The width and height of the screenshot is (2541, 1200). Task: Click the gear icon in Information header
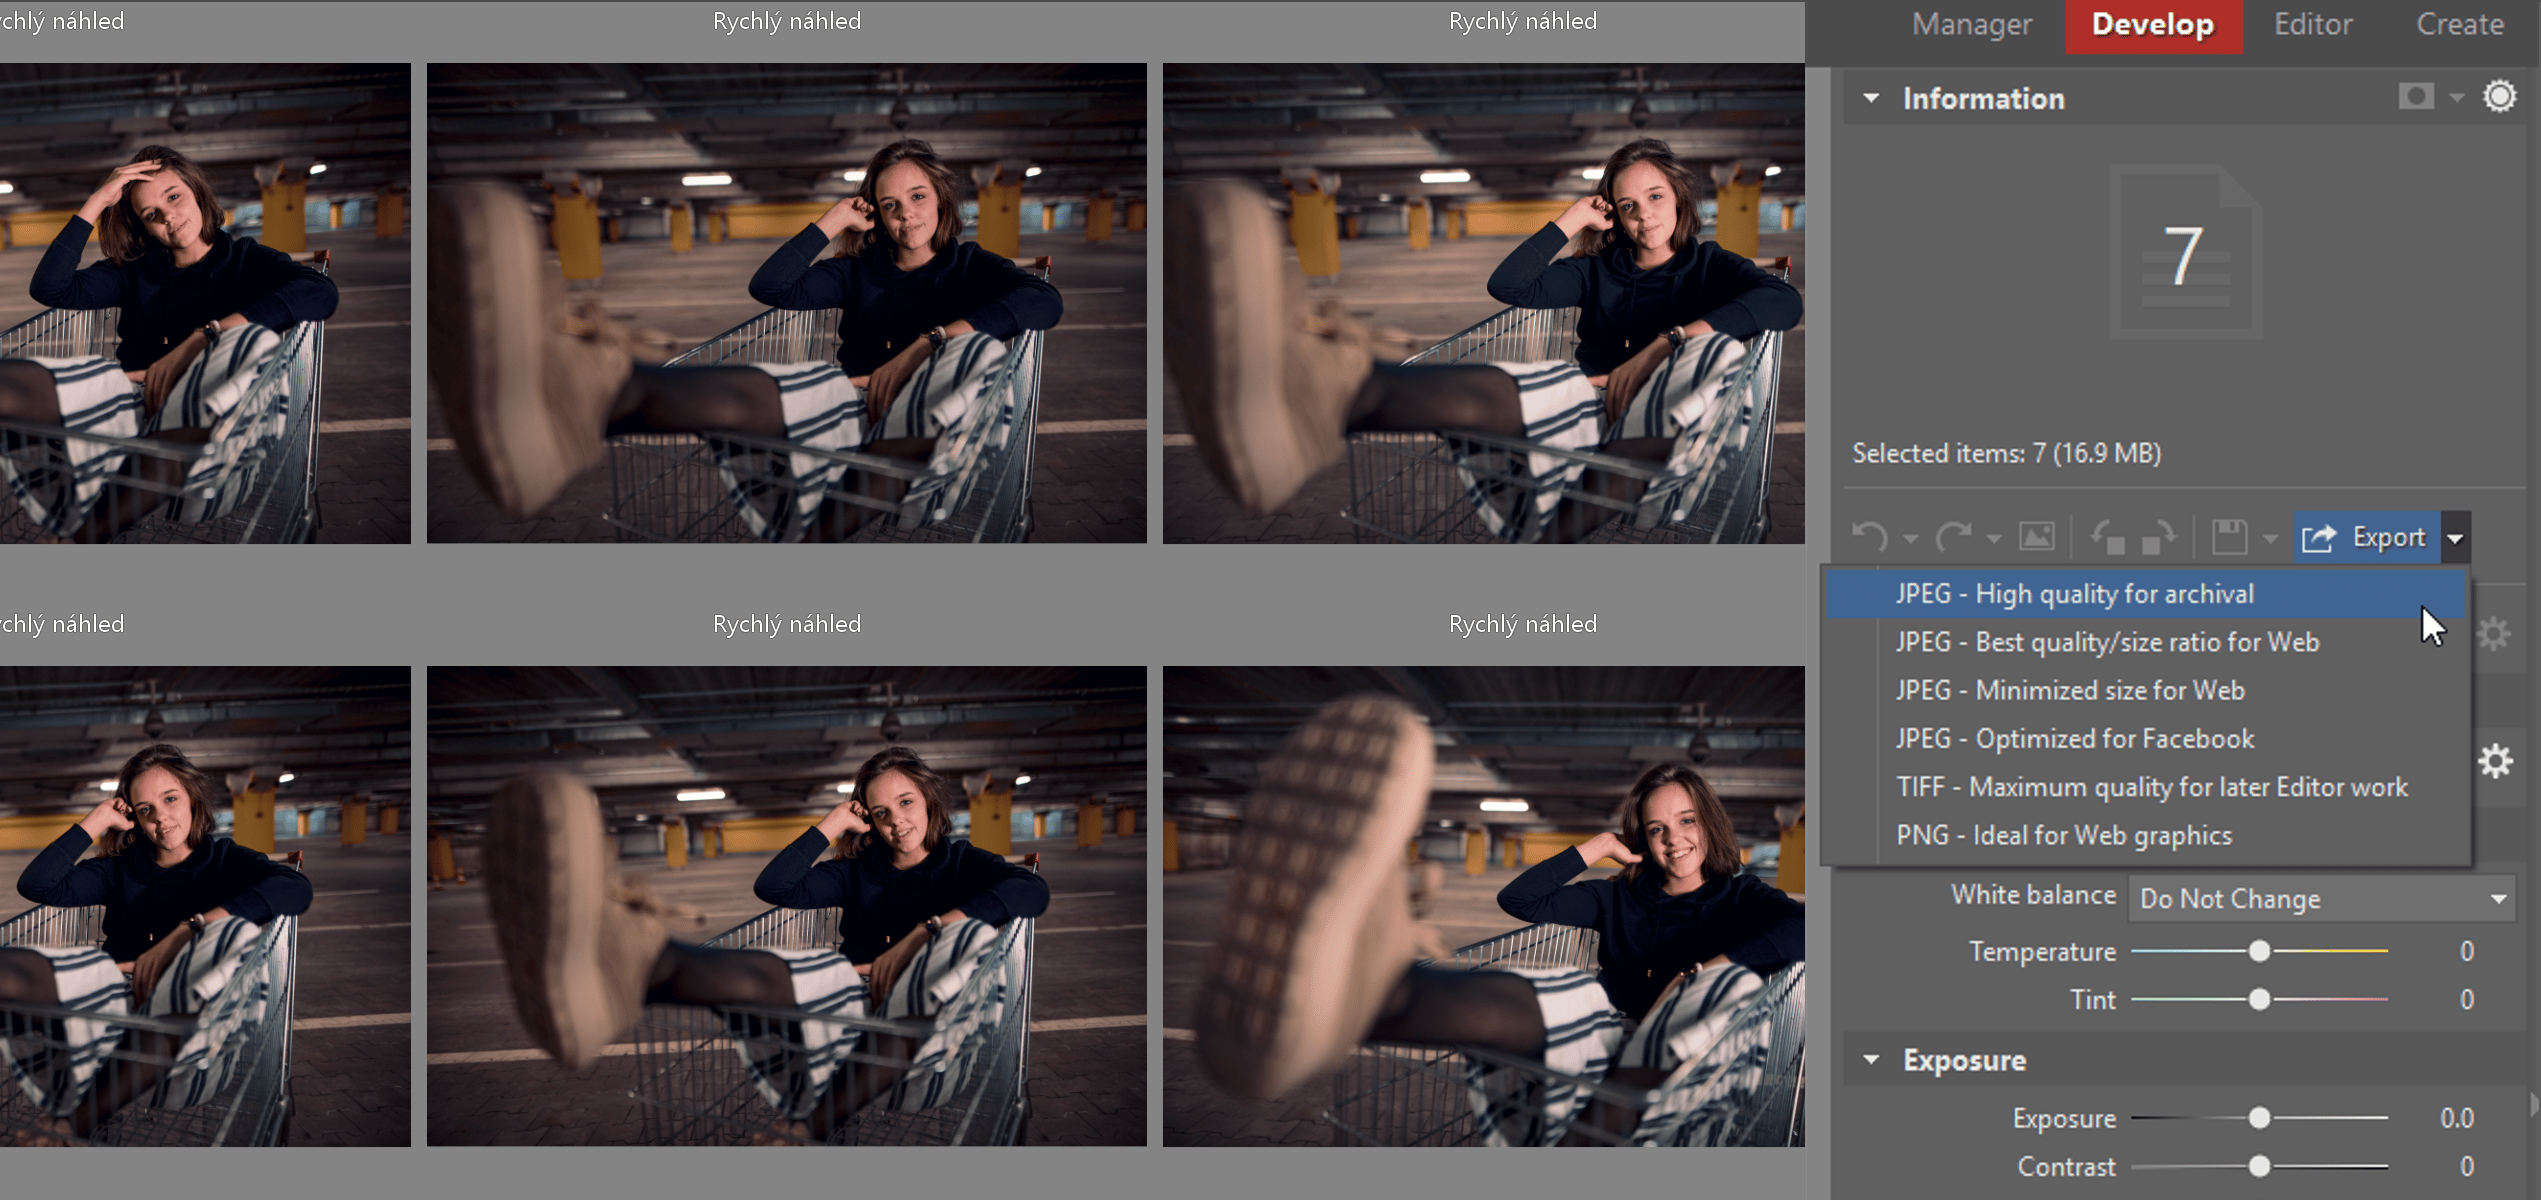coord(2499,97)
